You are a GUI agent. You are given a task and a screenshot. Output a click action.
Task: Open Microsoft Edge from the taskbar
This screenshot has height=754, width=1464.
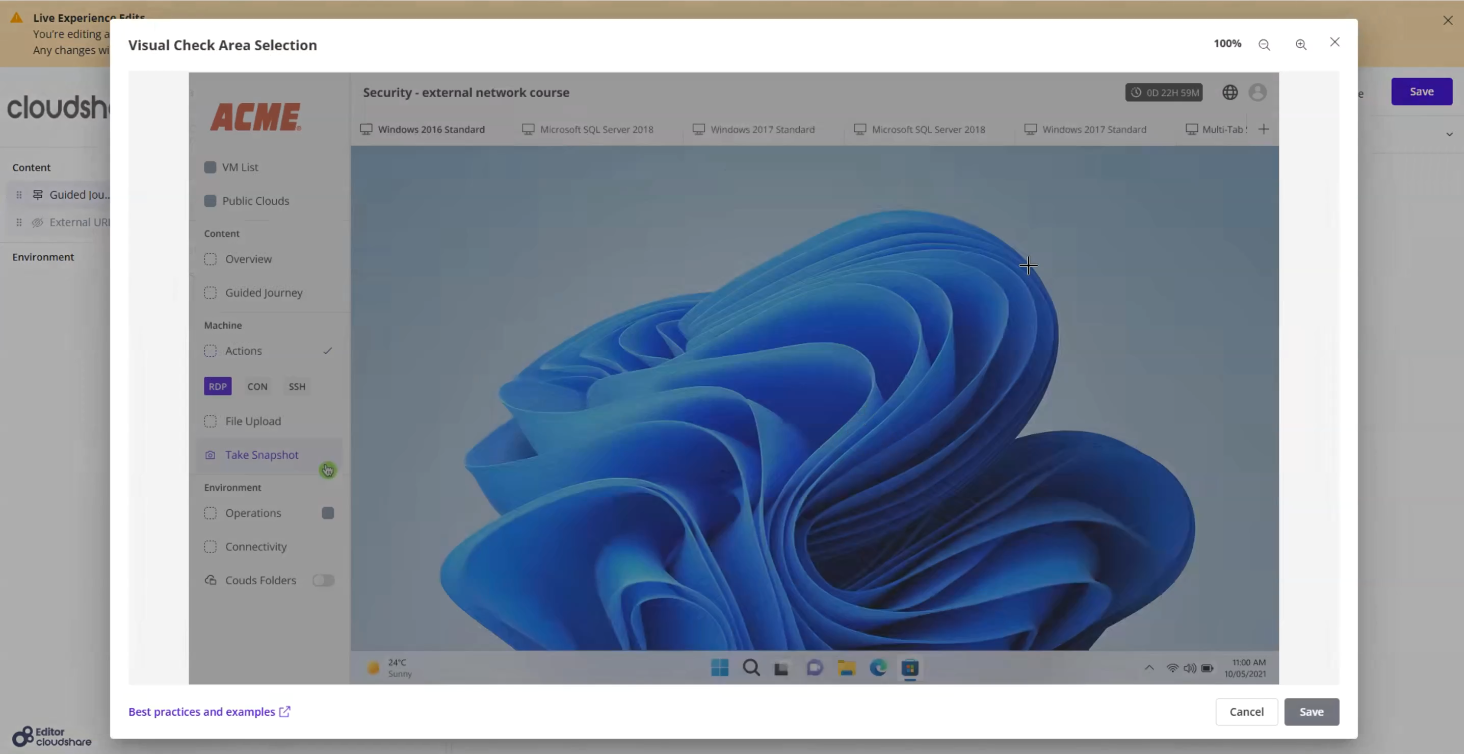coord(878,668)
